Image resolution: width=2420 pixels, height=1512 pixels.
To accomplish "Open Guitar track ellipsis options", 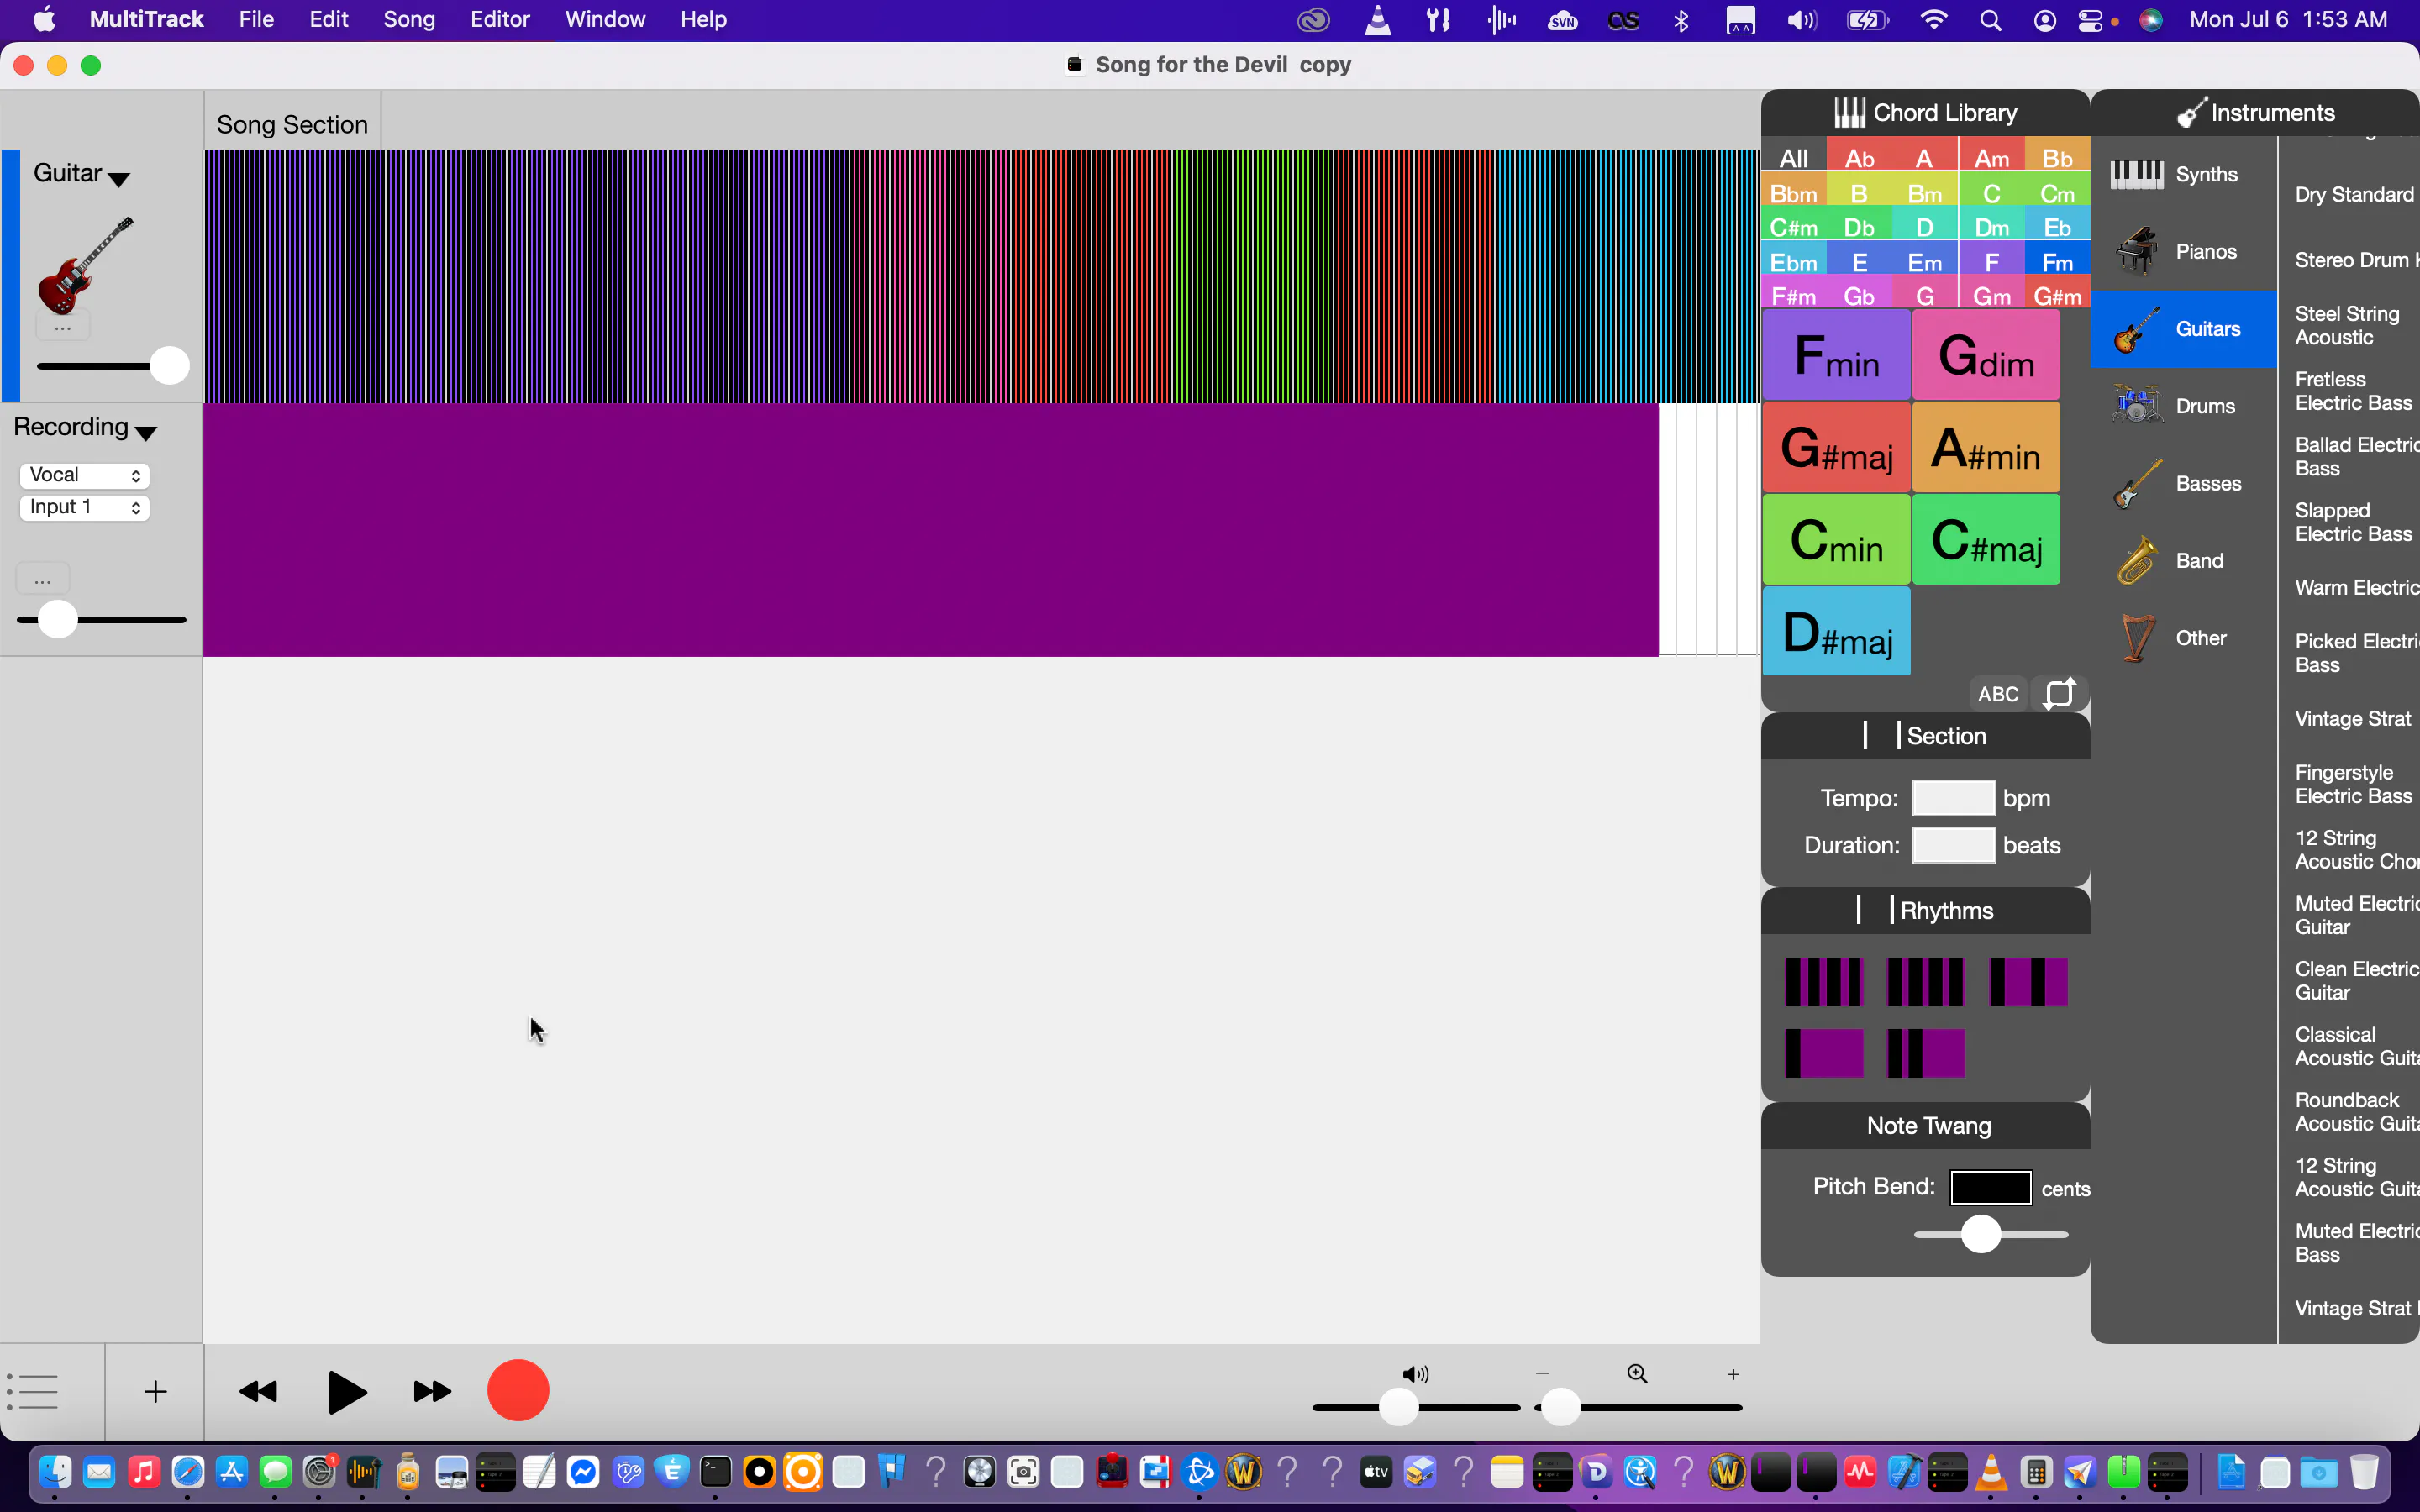I will click(63, 326).
